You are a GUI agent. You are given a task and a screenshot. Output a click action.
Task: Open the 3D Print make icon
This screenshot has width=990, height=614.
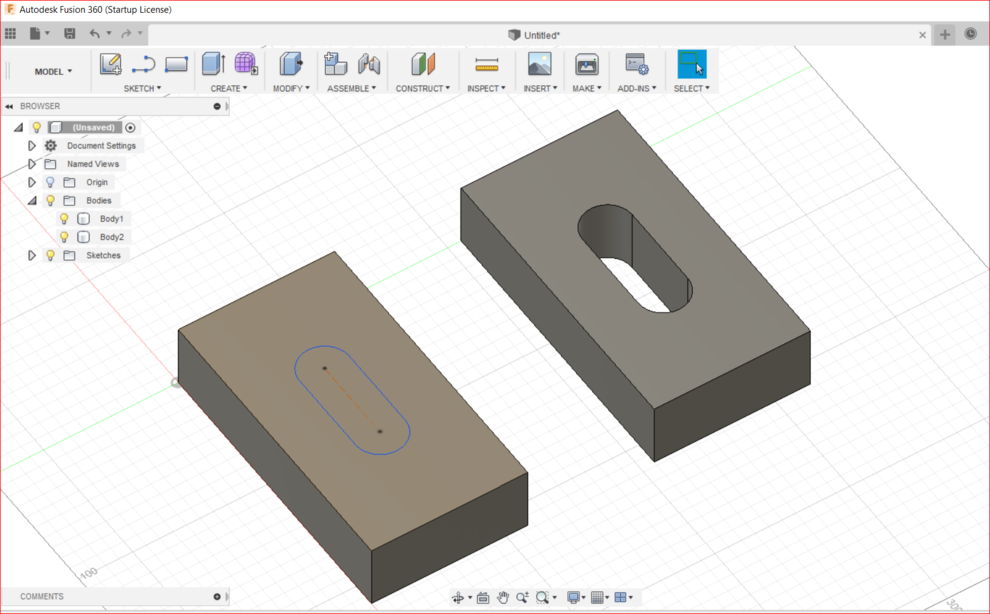(x=587, y=64)
